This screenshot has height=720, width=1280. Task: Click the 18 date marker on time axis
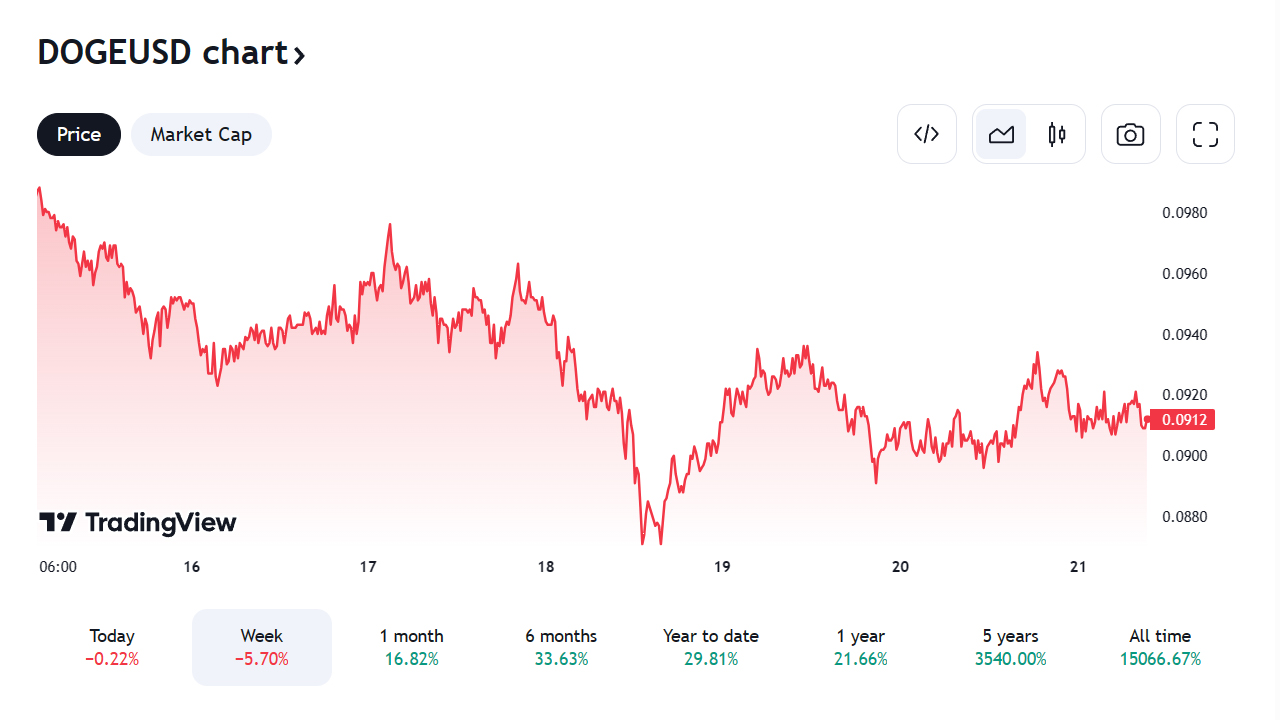(545, 567)
